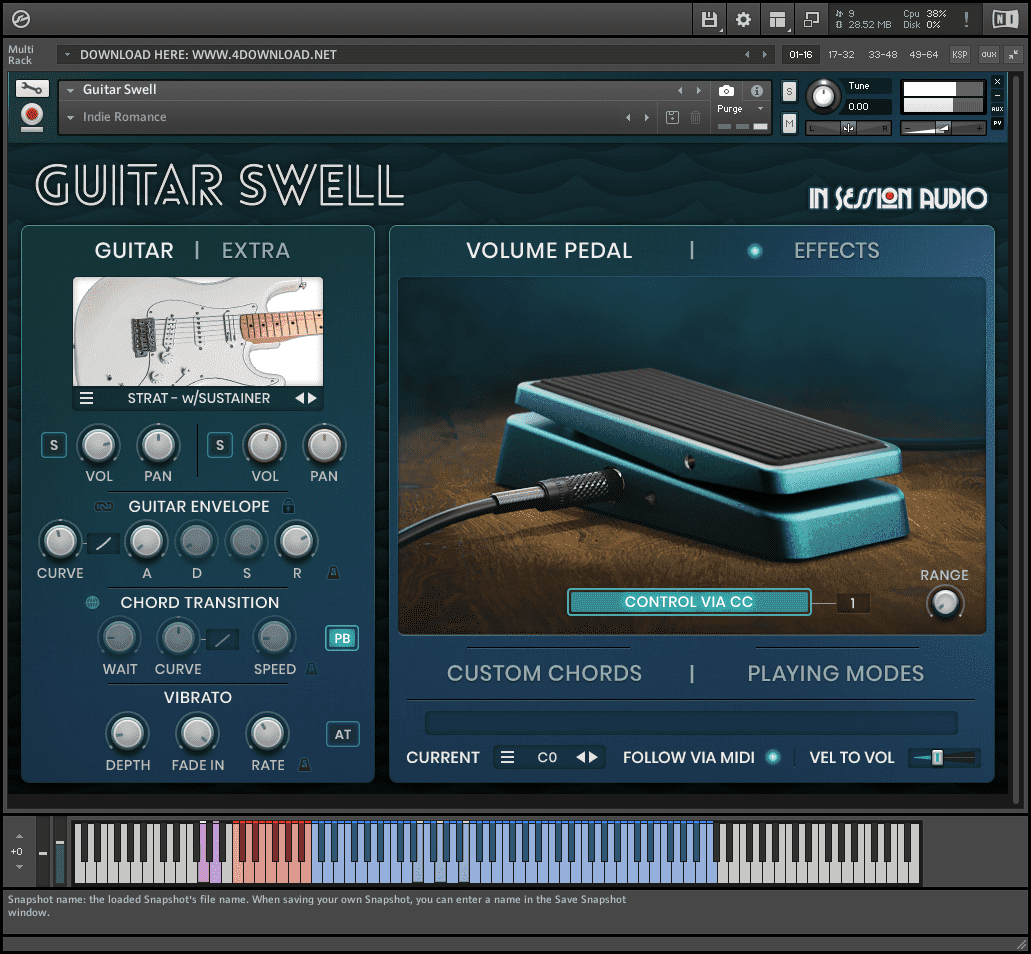The height and width of the screenshot is (954, 1031).
Task: Open the workspace layout icon in header
Action: coord(778,20)
